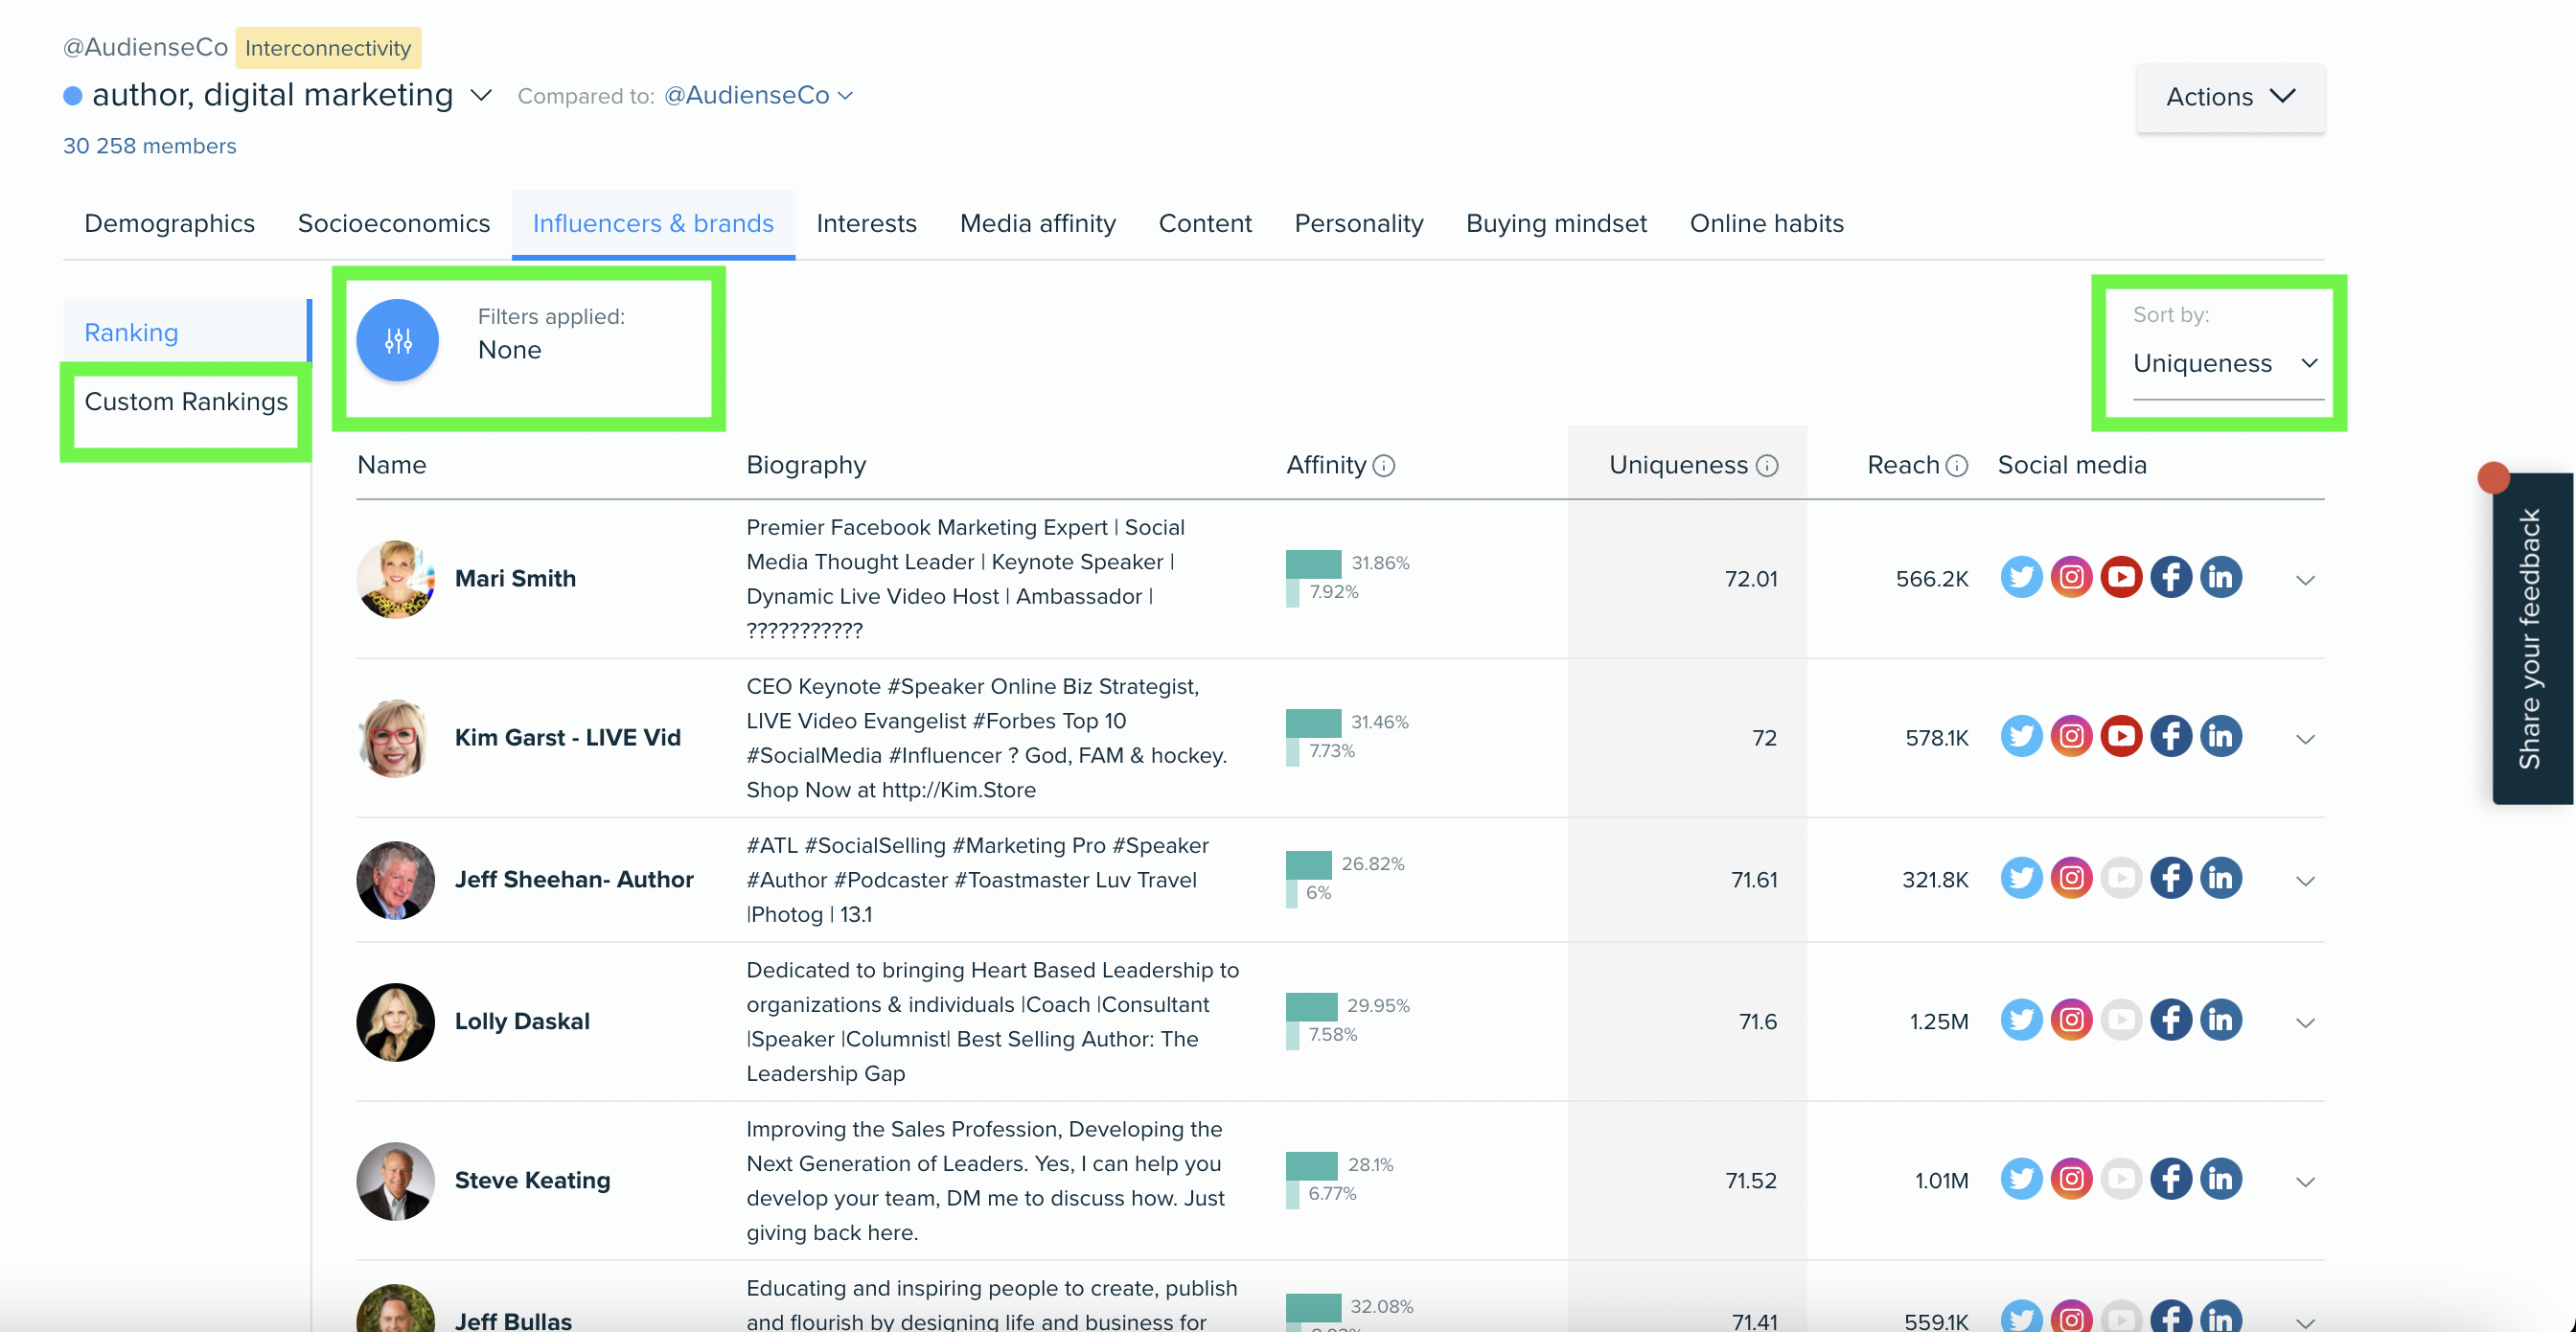The height and width of the screenshot is (1332, 2576).
Task: Open Kim Garst's Instagram icon
Action: pos(2071,736)
